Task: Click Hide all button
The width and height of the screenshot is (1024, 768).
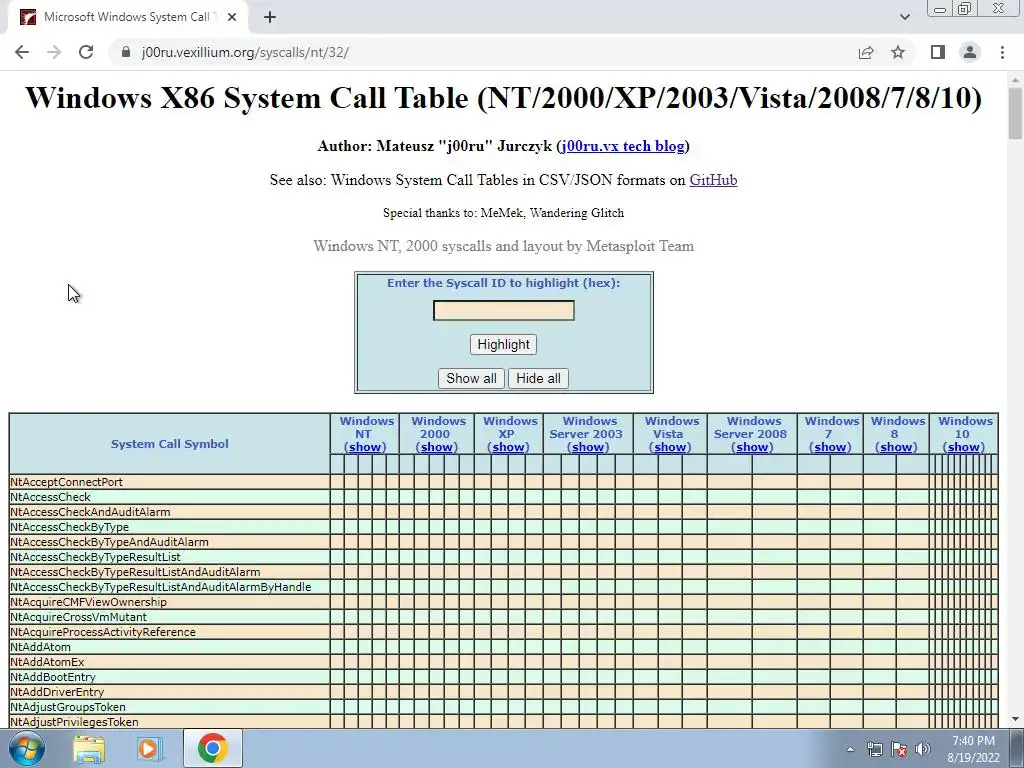Action: 538,378
